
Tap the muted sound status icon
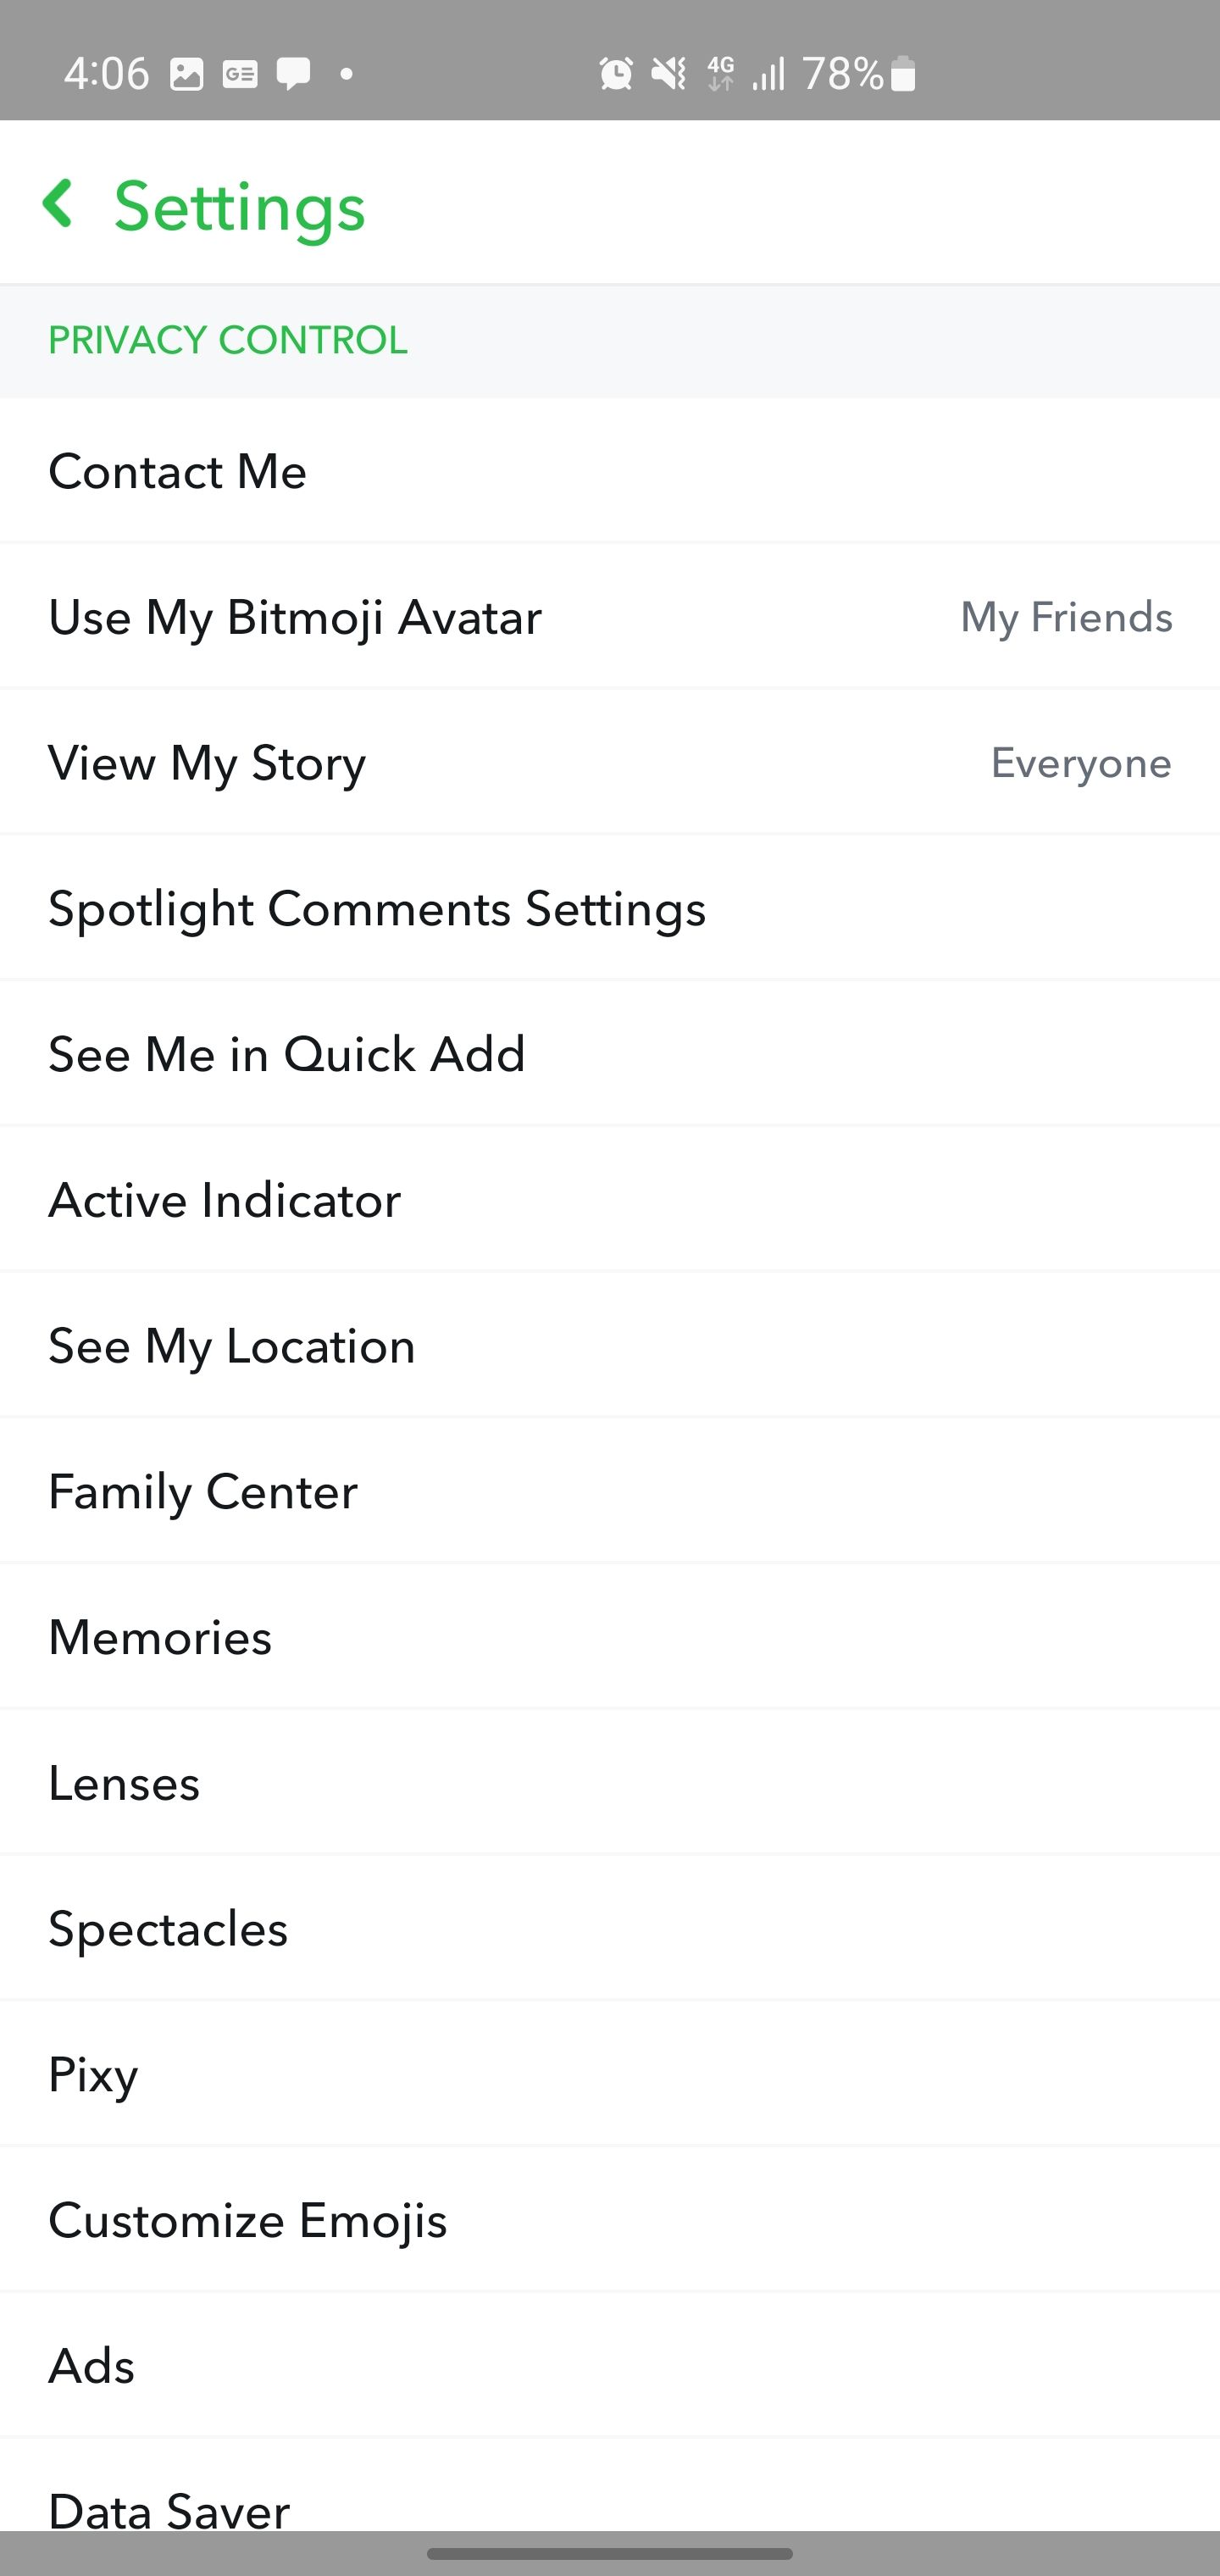[x=668, y=74]
